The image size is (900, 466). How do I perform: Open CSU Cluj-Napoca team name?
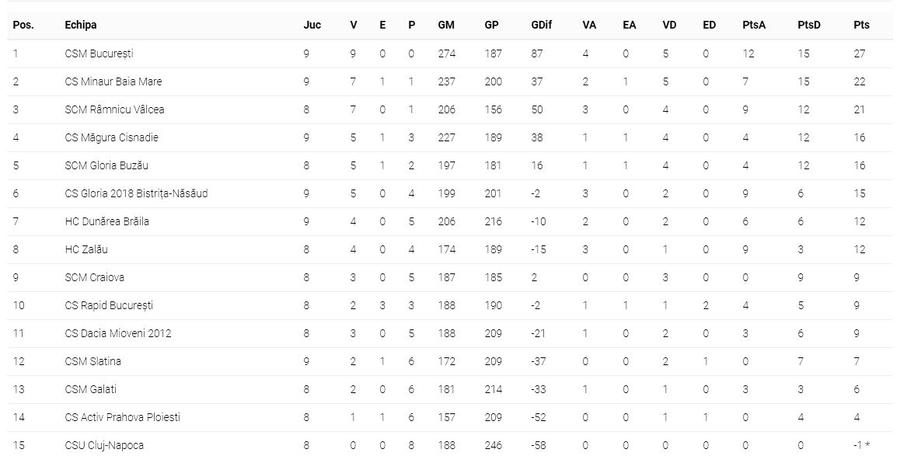[104, 445]
